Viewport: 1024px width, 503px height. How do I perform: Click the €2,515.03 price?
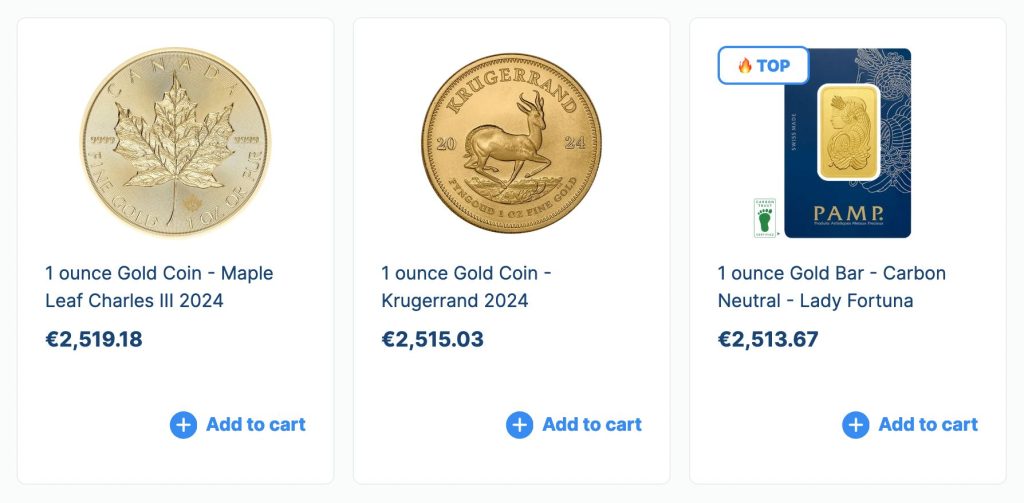(x=432, y=339)
